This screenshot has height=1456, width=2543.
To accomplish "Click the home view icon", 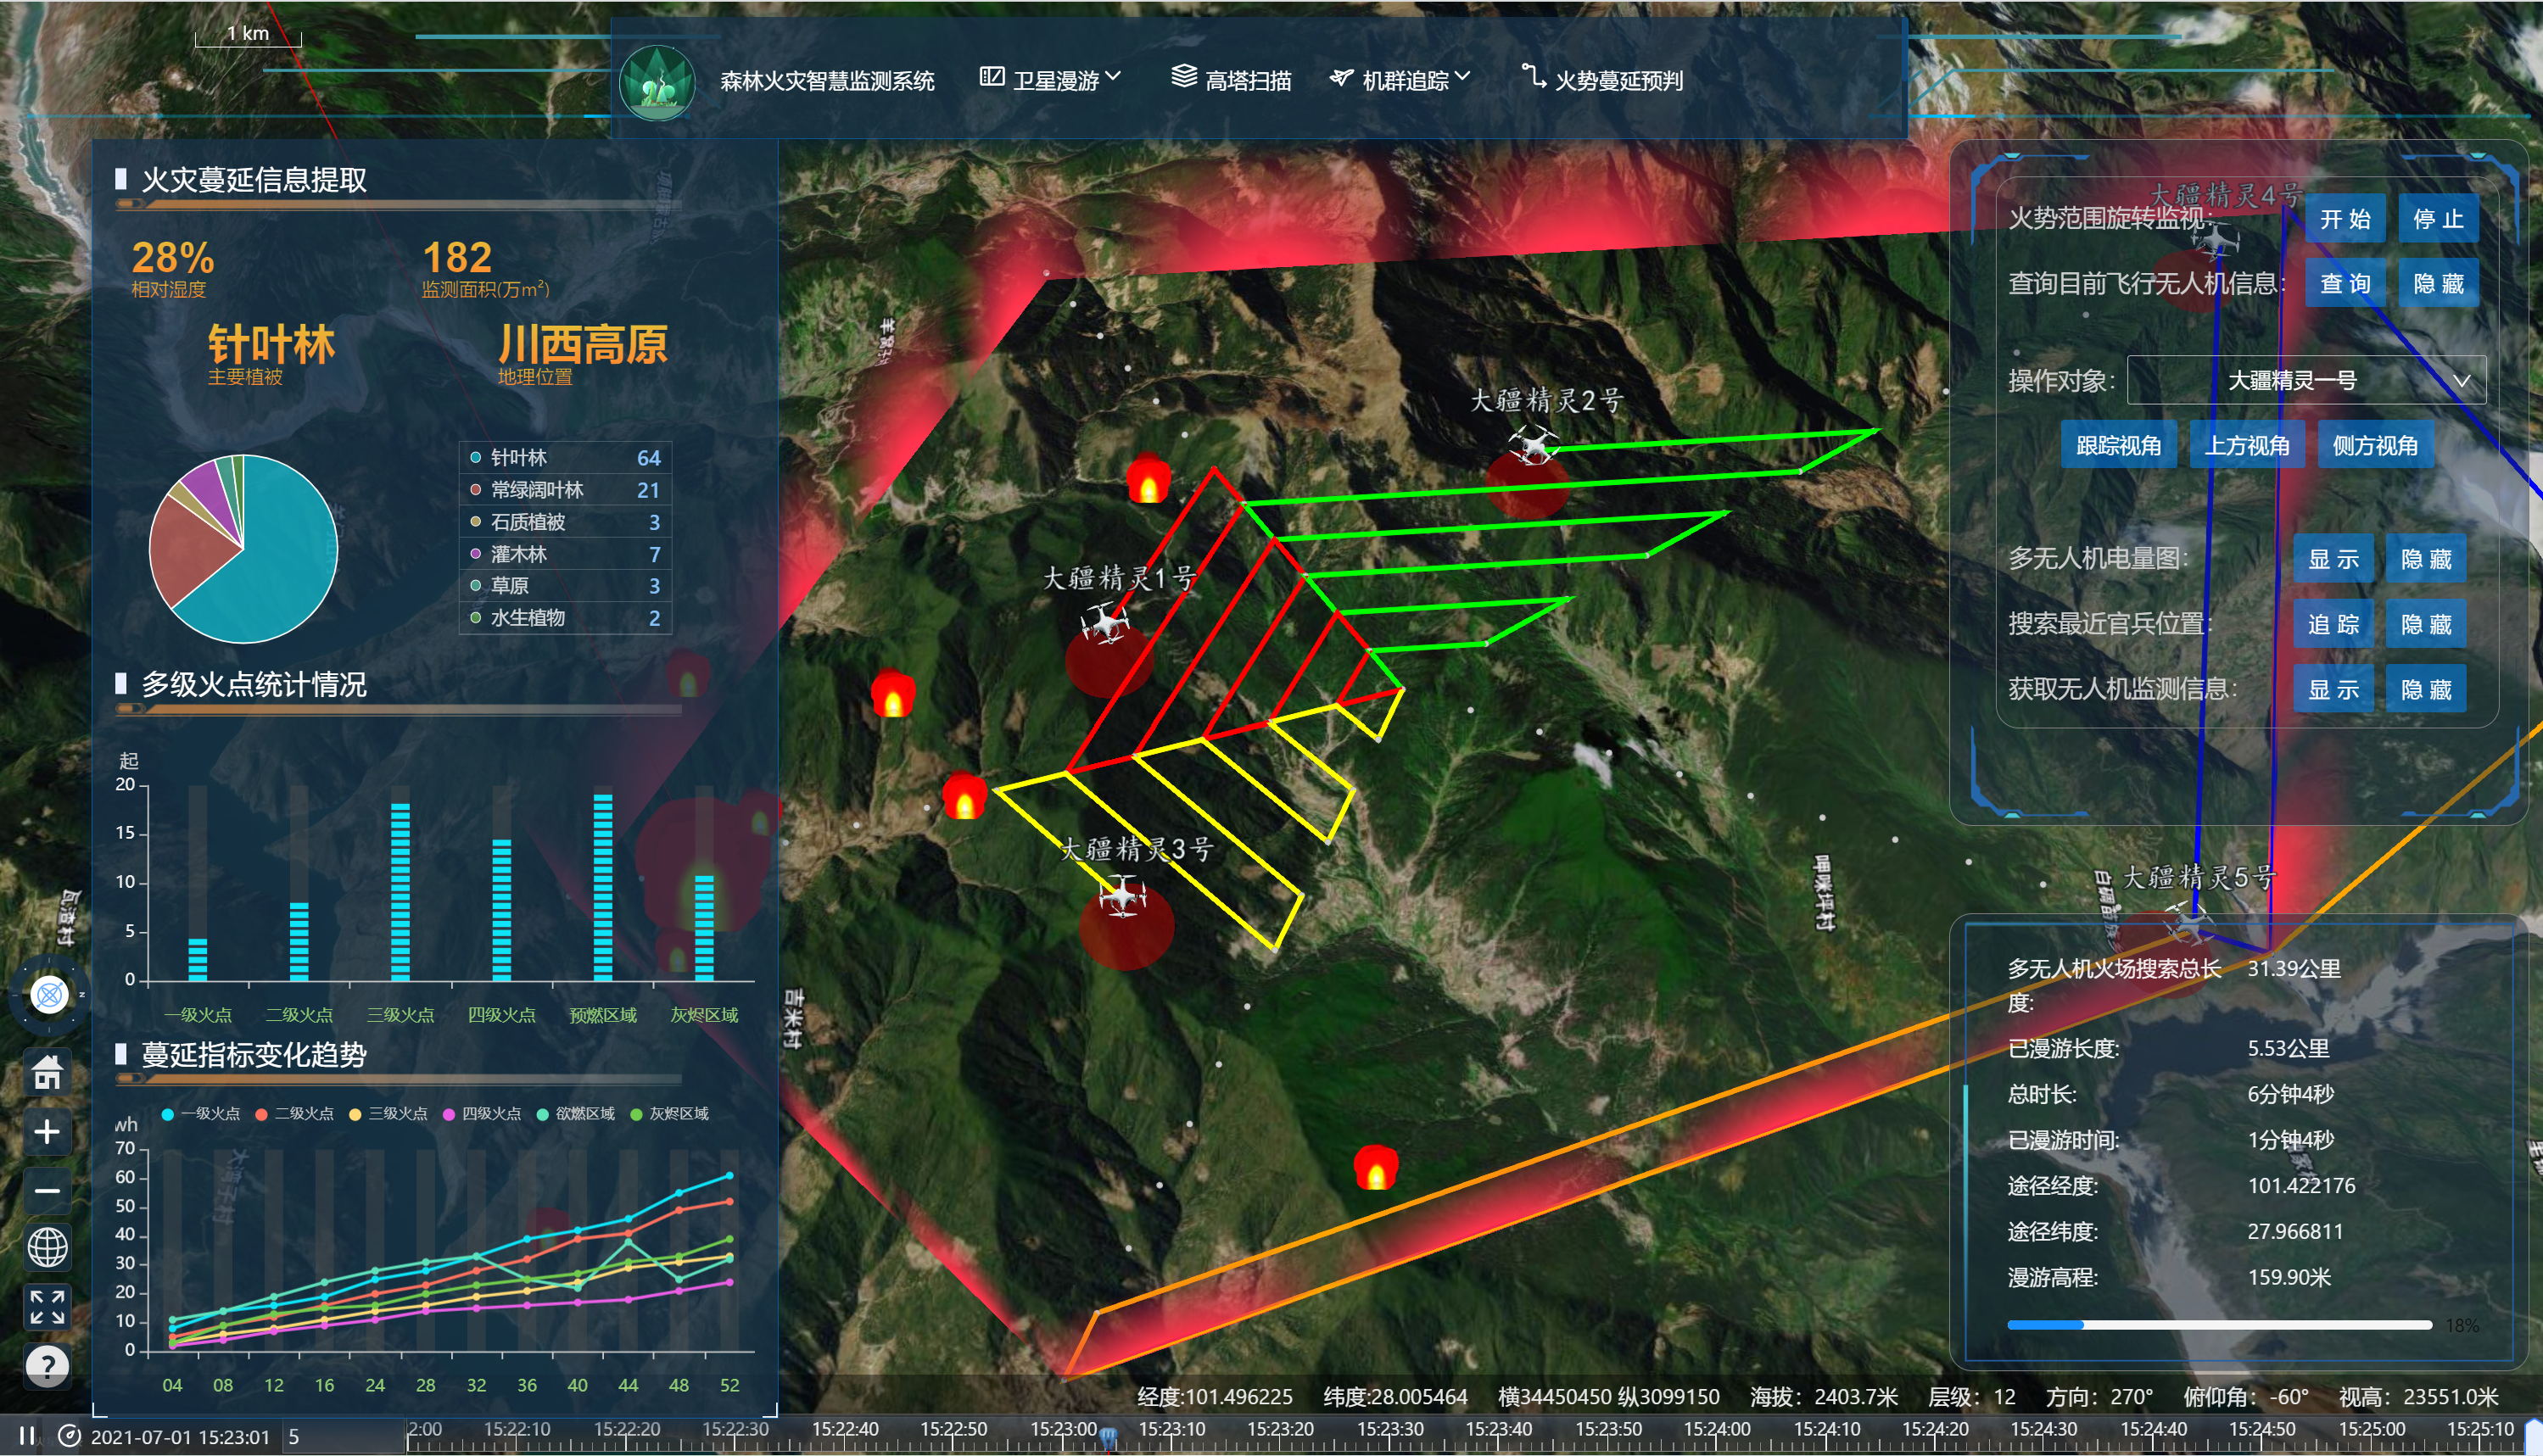I will (x=47, y=1073).
